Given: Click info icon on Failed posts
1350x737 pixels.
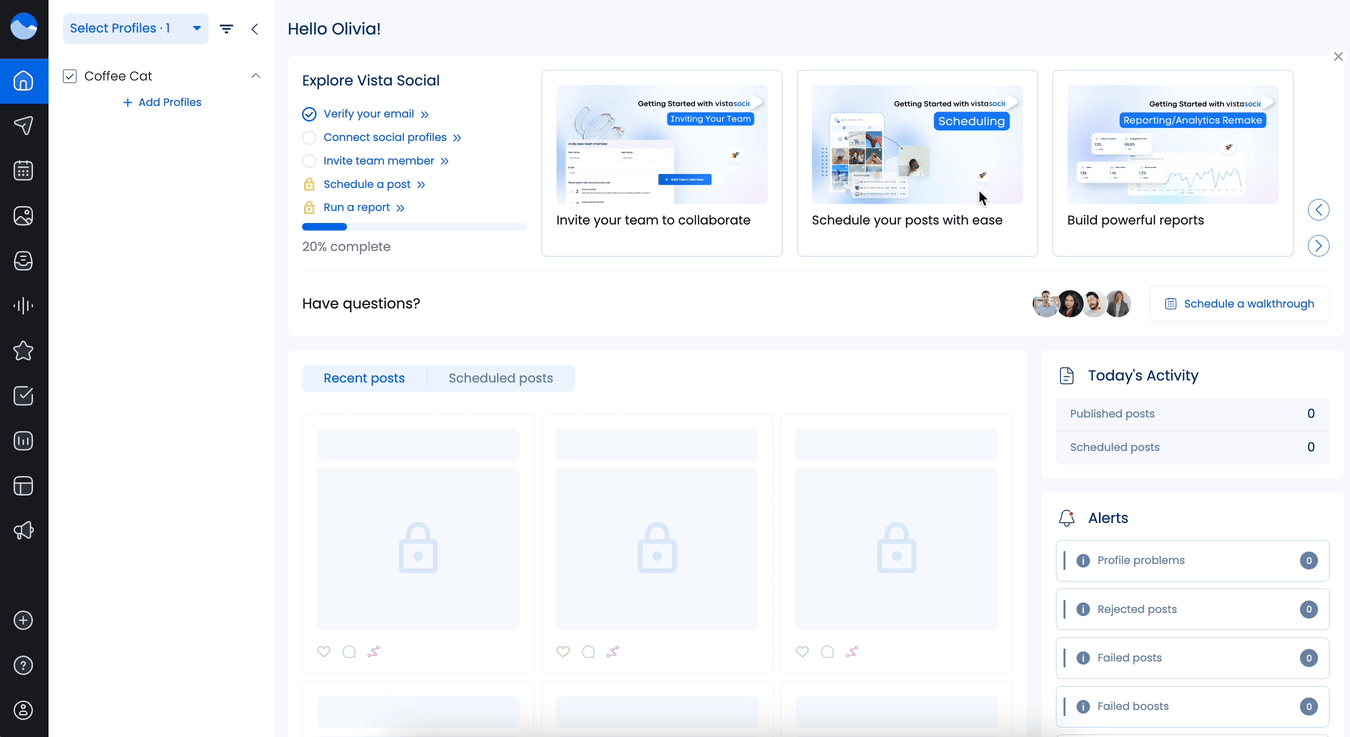Looking at the screenshot, I should point(1083,658).
